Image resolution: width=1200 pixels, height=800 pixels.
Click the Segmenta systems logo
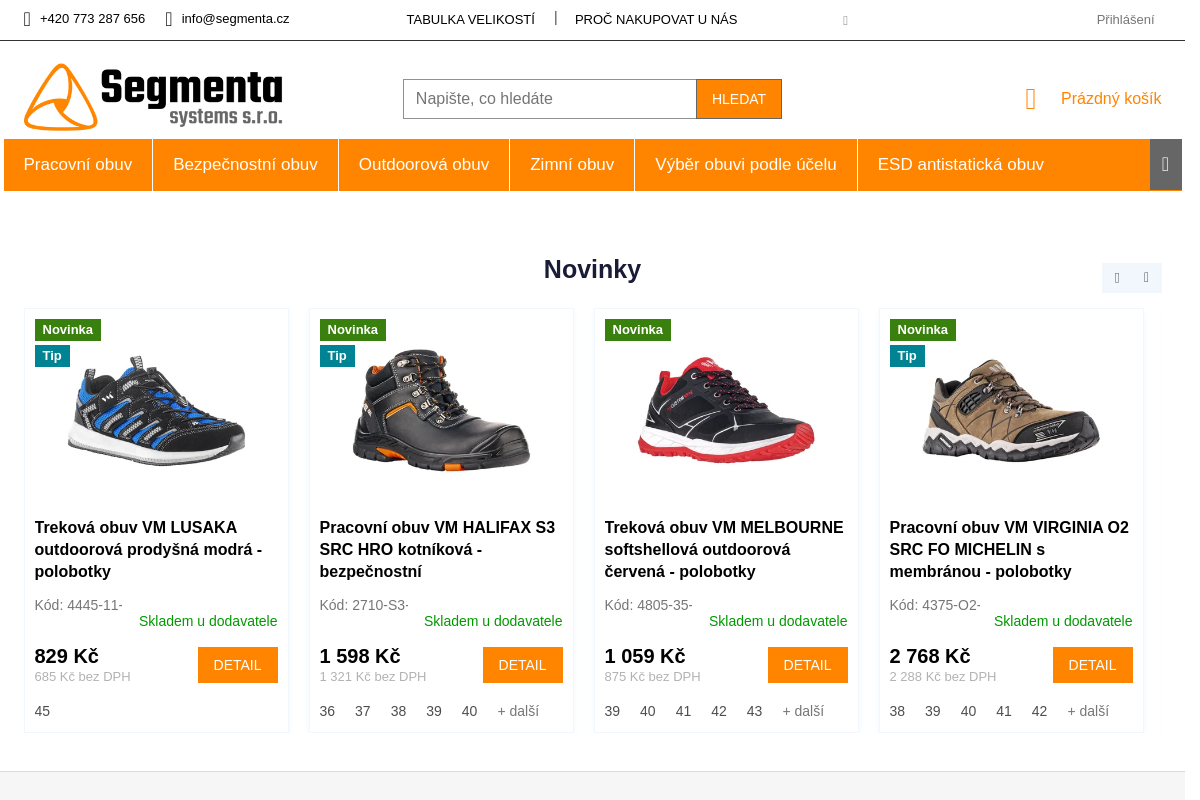[x=153, y=97]
